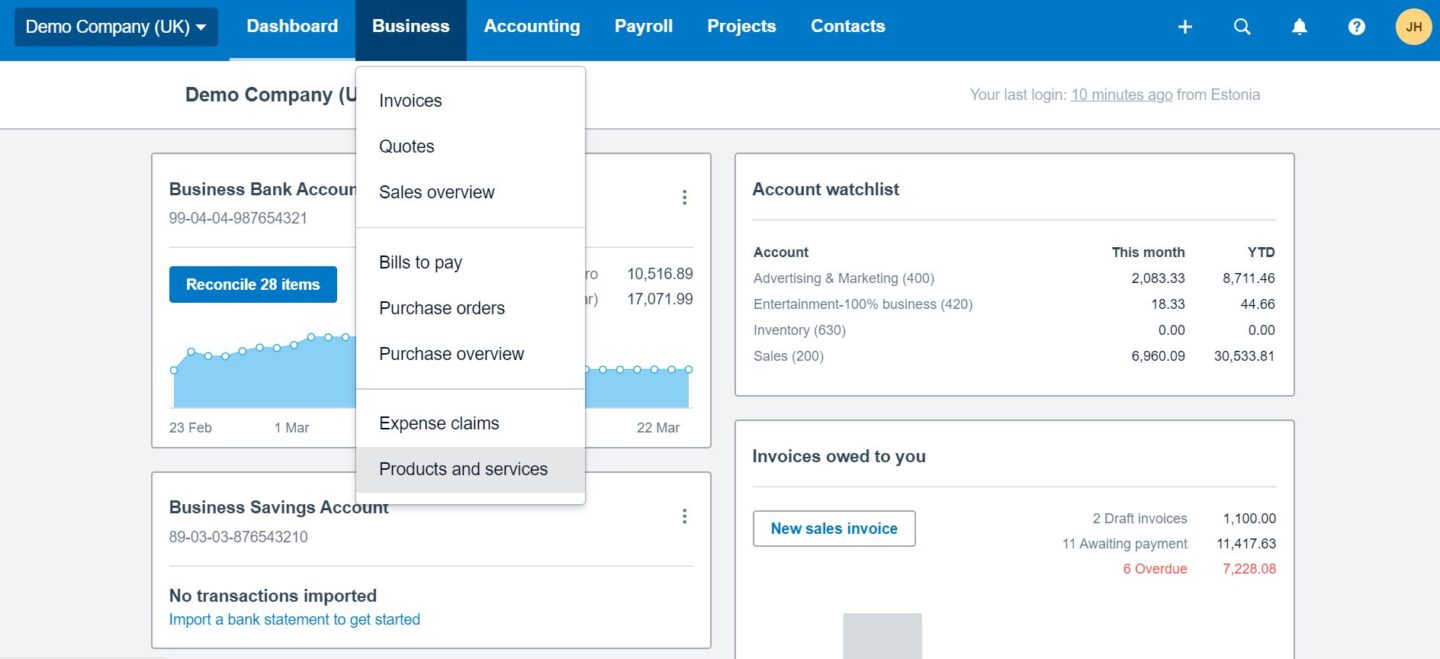The image size is (1440, 659).
Task: Open Business Savings Account three-dot overflow menu
Action: pyautogui.click(x=685, y=515)
